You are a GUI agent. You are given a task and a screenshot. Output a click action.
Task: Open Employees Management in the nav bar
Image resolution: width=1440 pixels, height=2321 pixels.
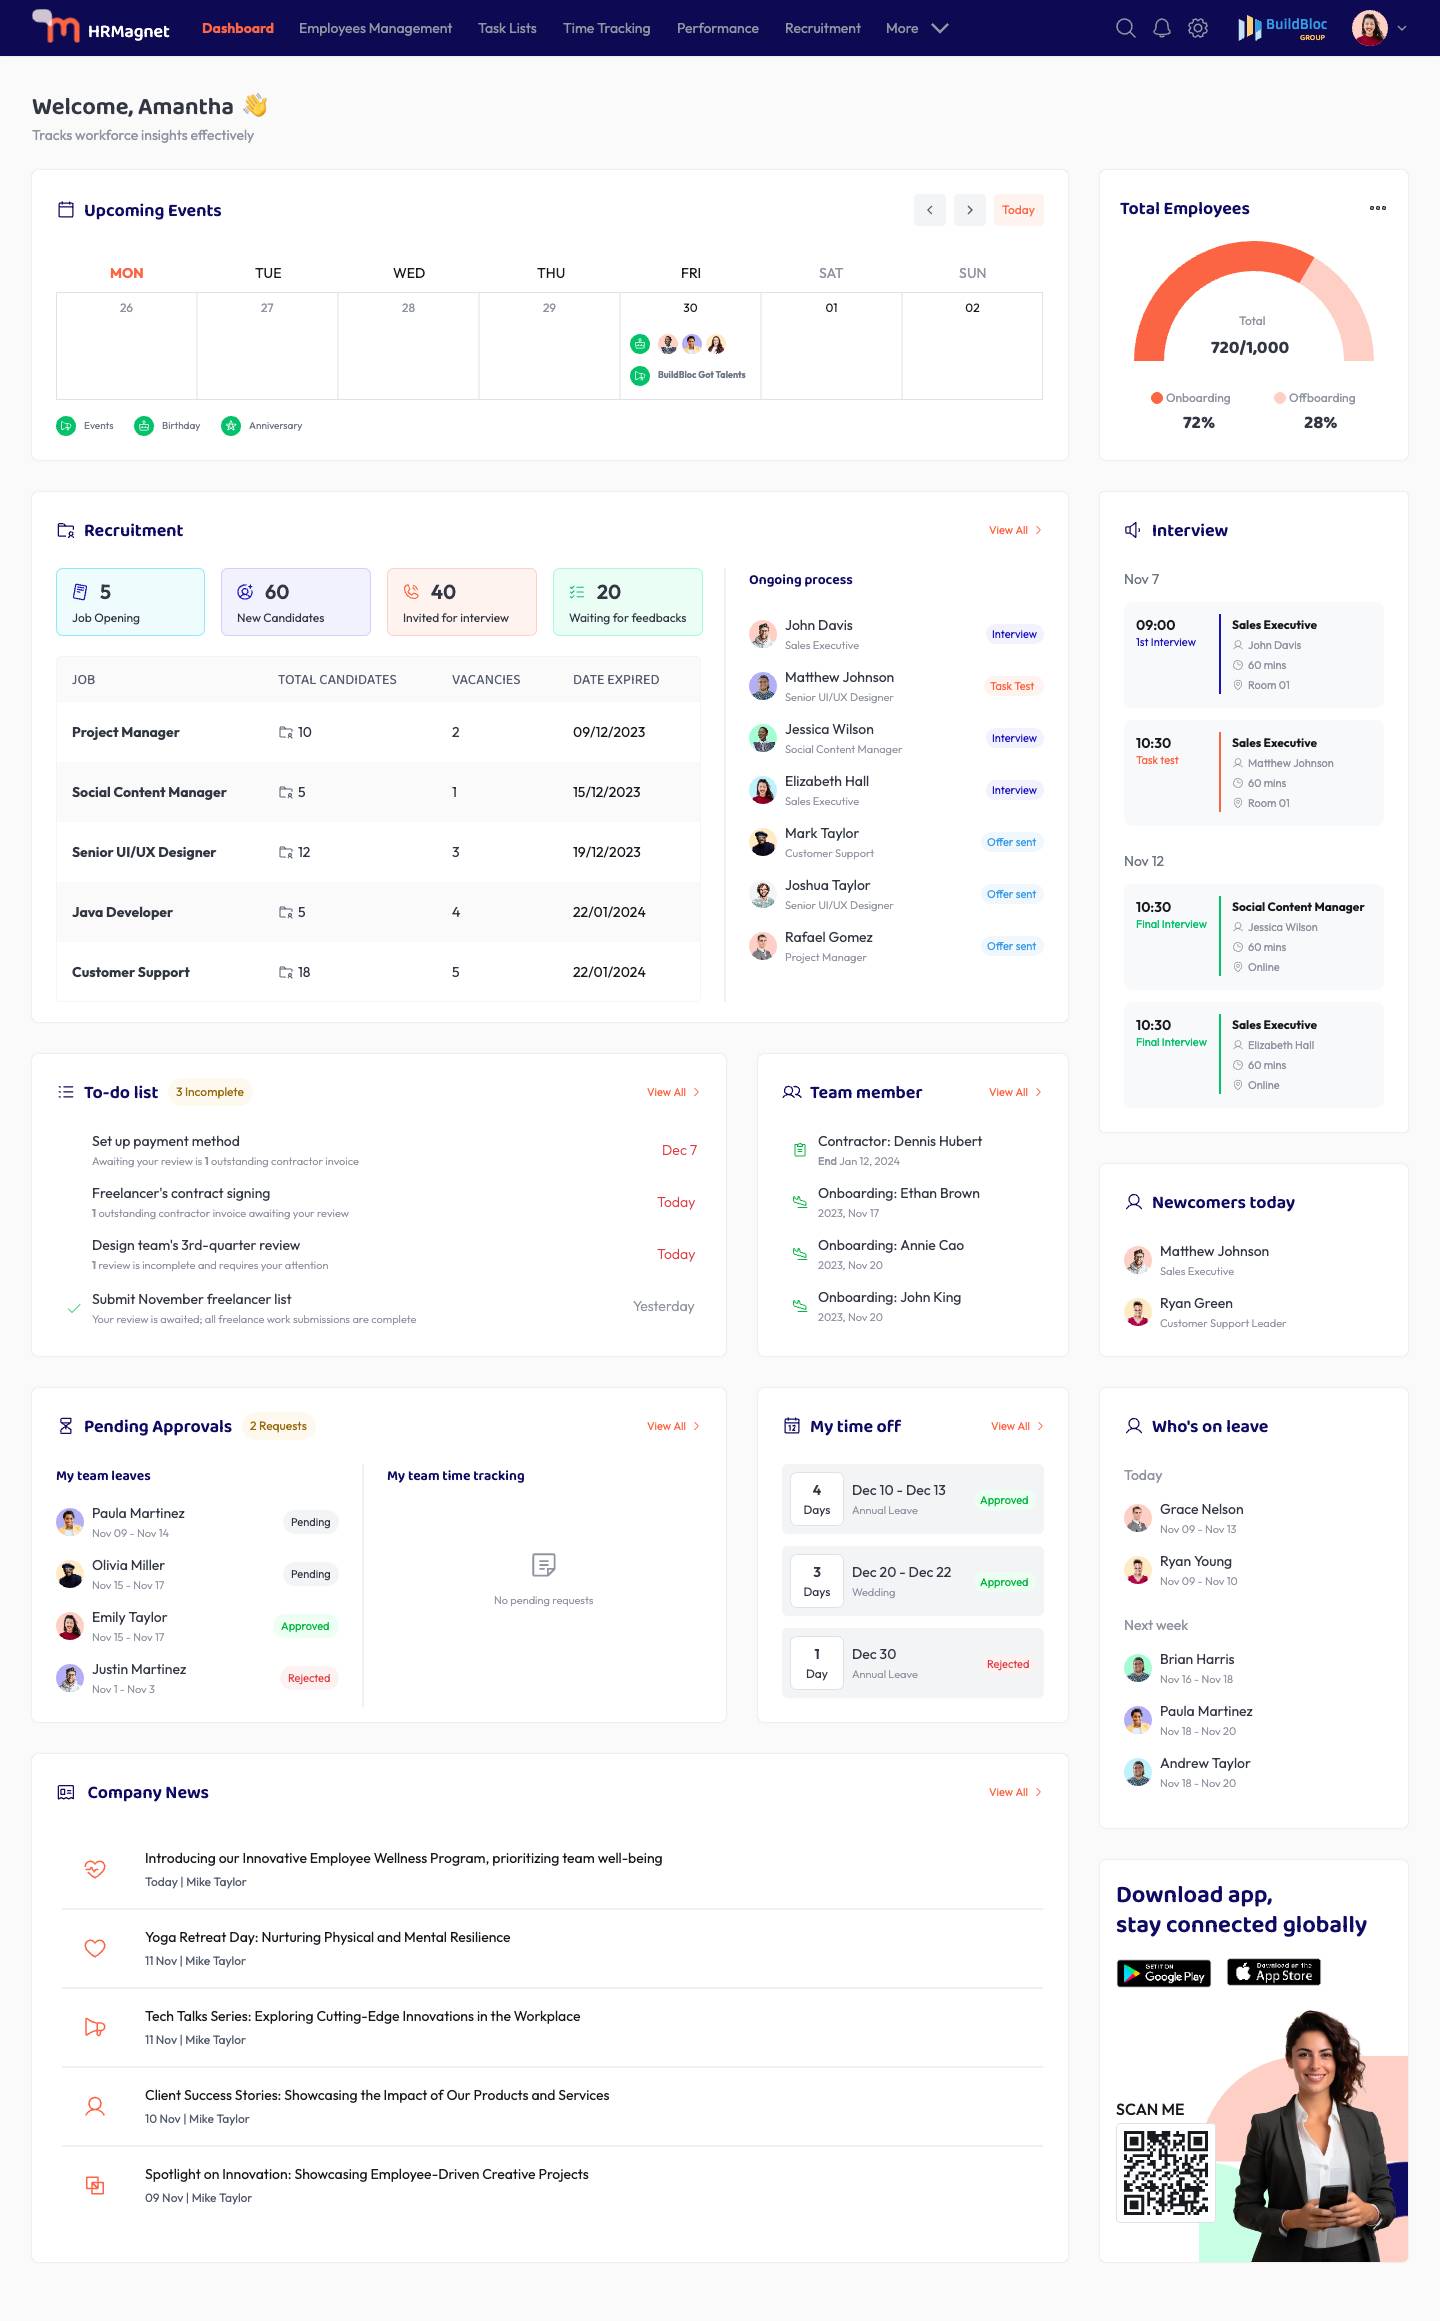[375, 28]
